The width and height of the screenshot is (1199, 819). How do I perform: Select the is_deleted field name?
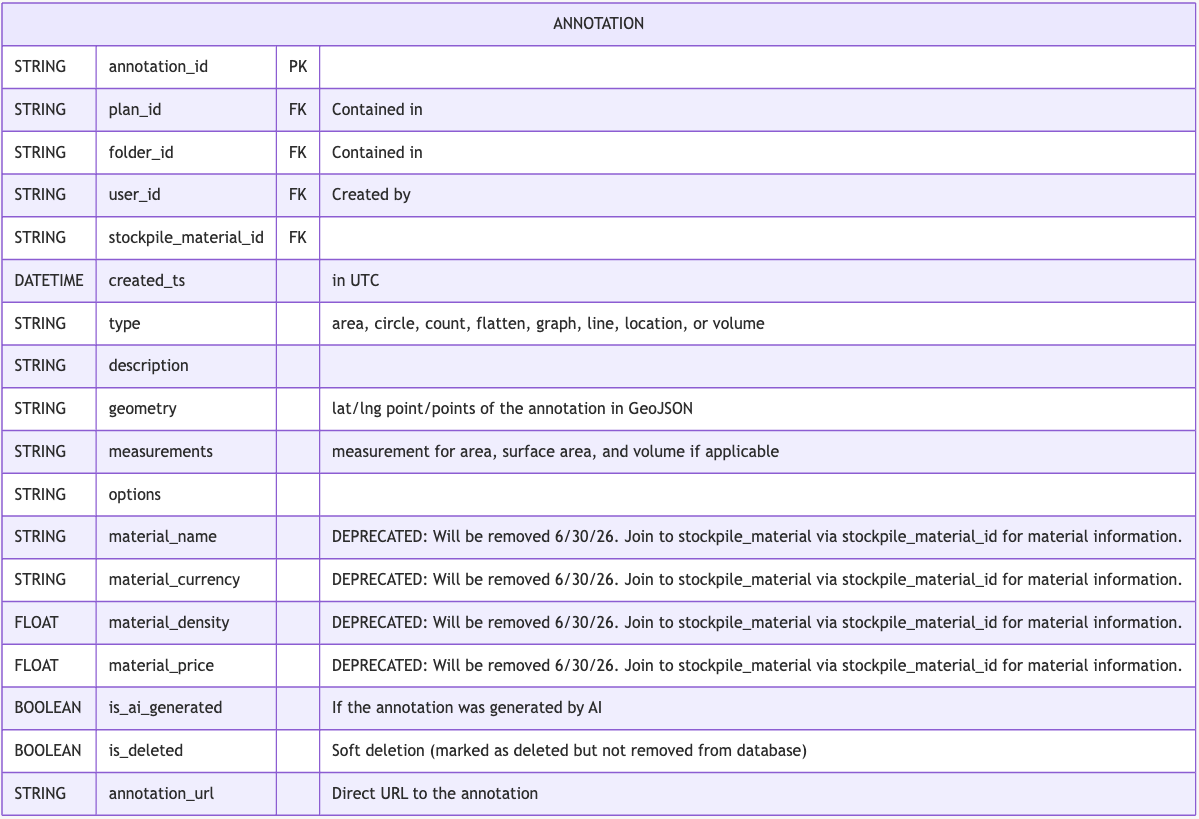coord(145,750)
